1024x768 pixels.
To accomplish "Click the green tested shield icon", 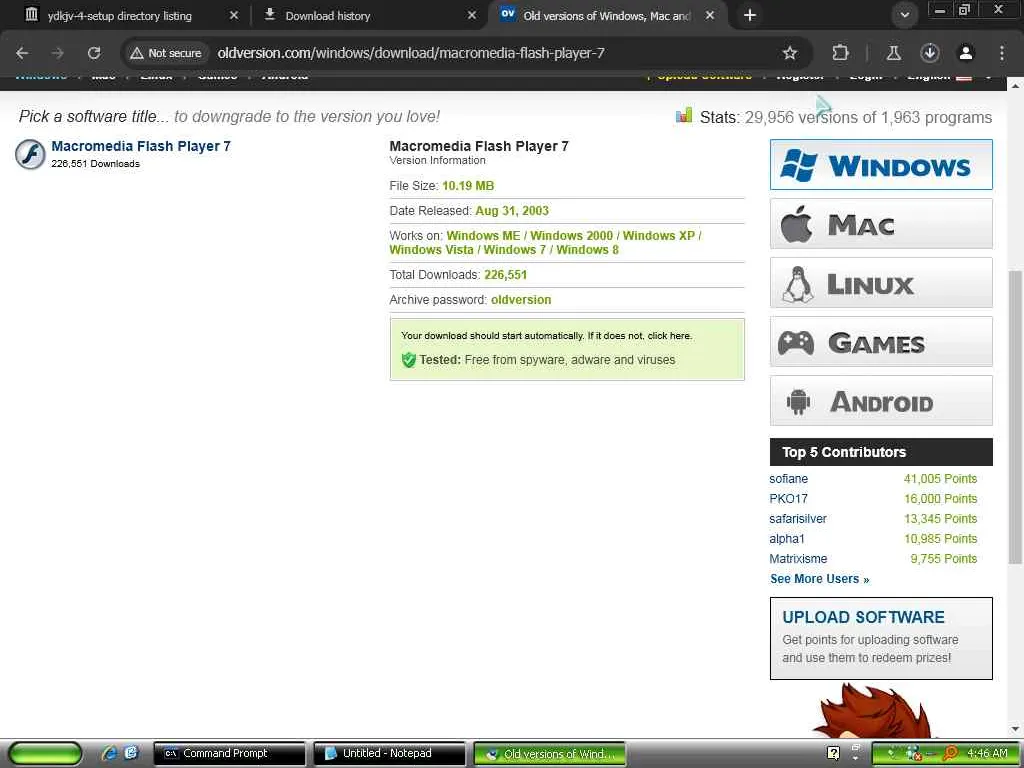I will [x=409, y=360].
